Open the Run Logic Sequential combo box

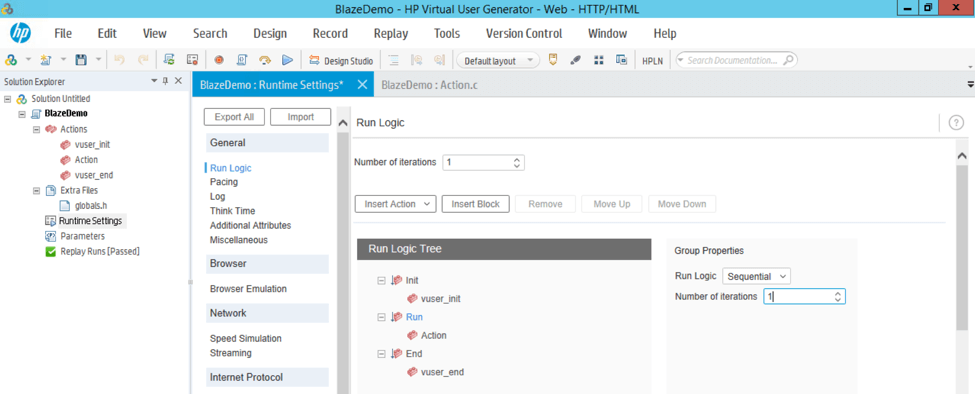756,276
